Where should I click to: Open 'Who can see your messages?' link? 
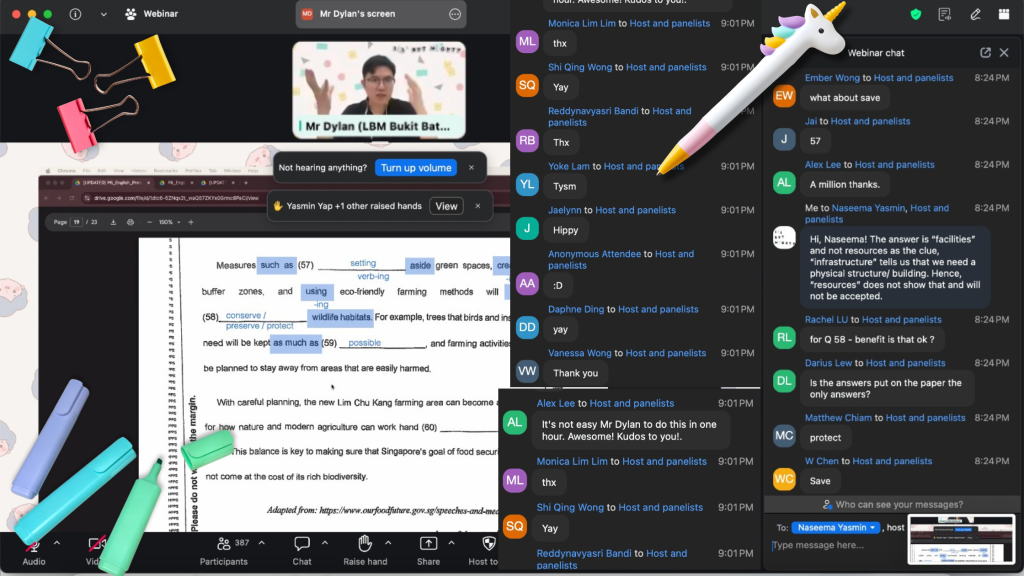892,504
